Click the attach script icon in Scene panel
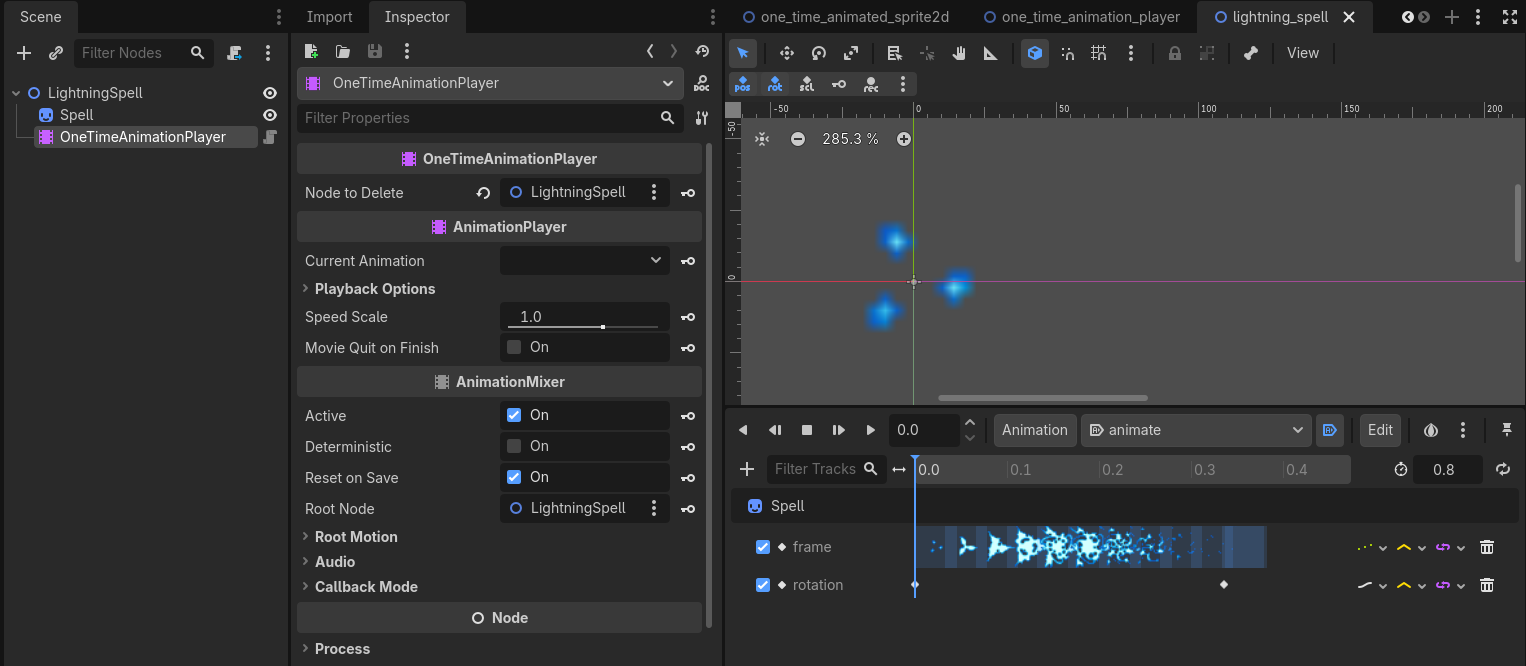 (x=234, y=53)
